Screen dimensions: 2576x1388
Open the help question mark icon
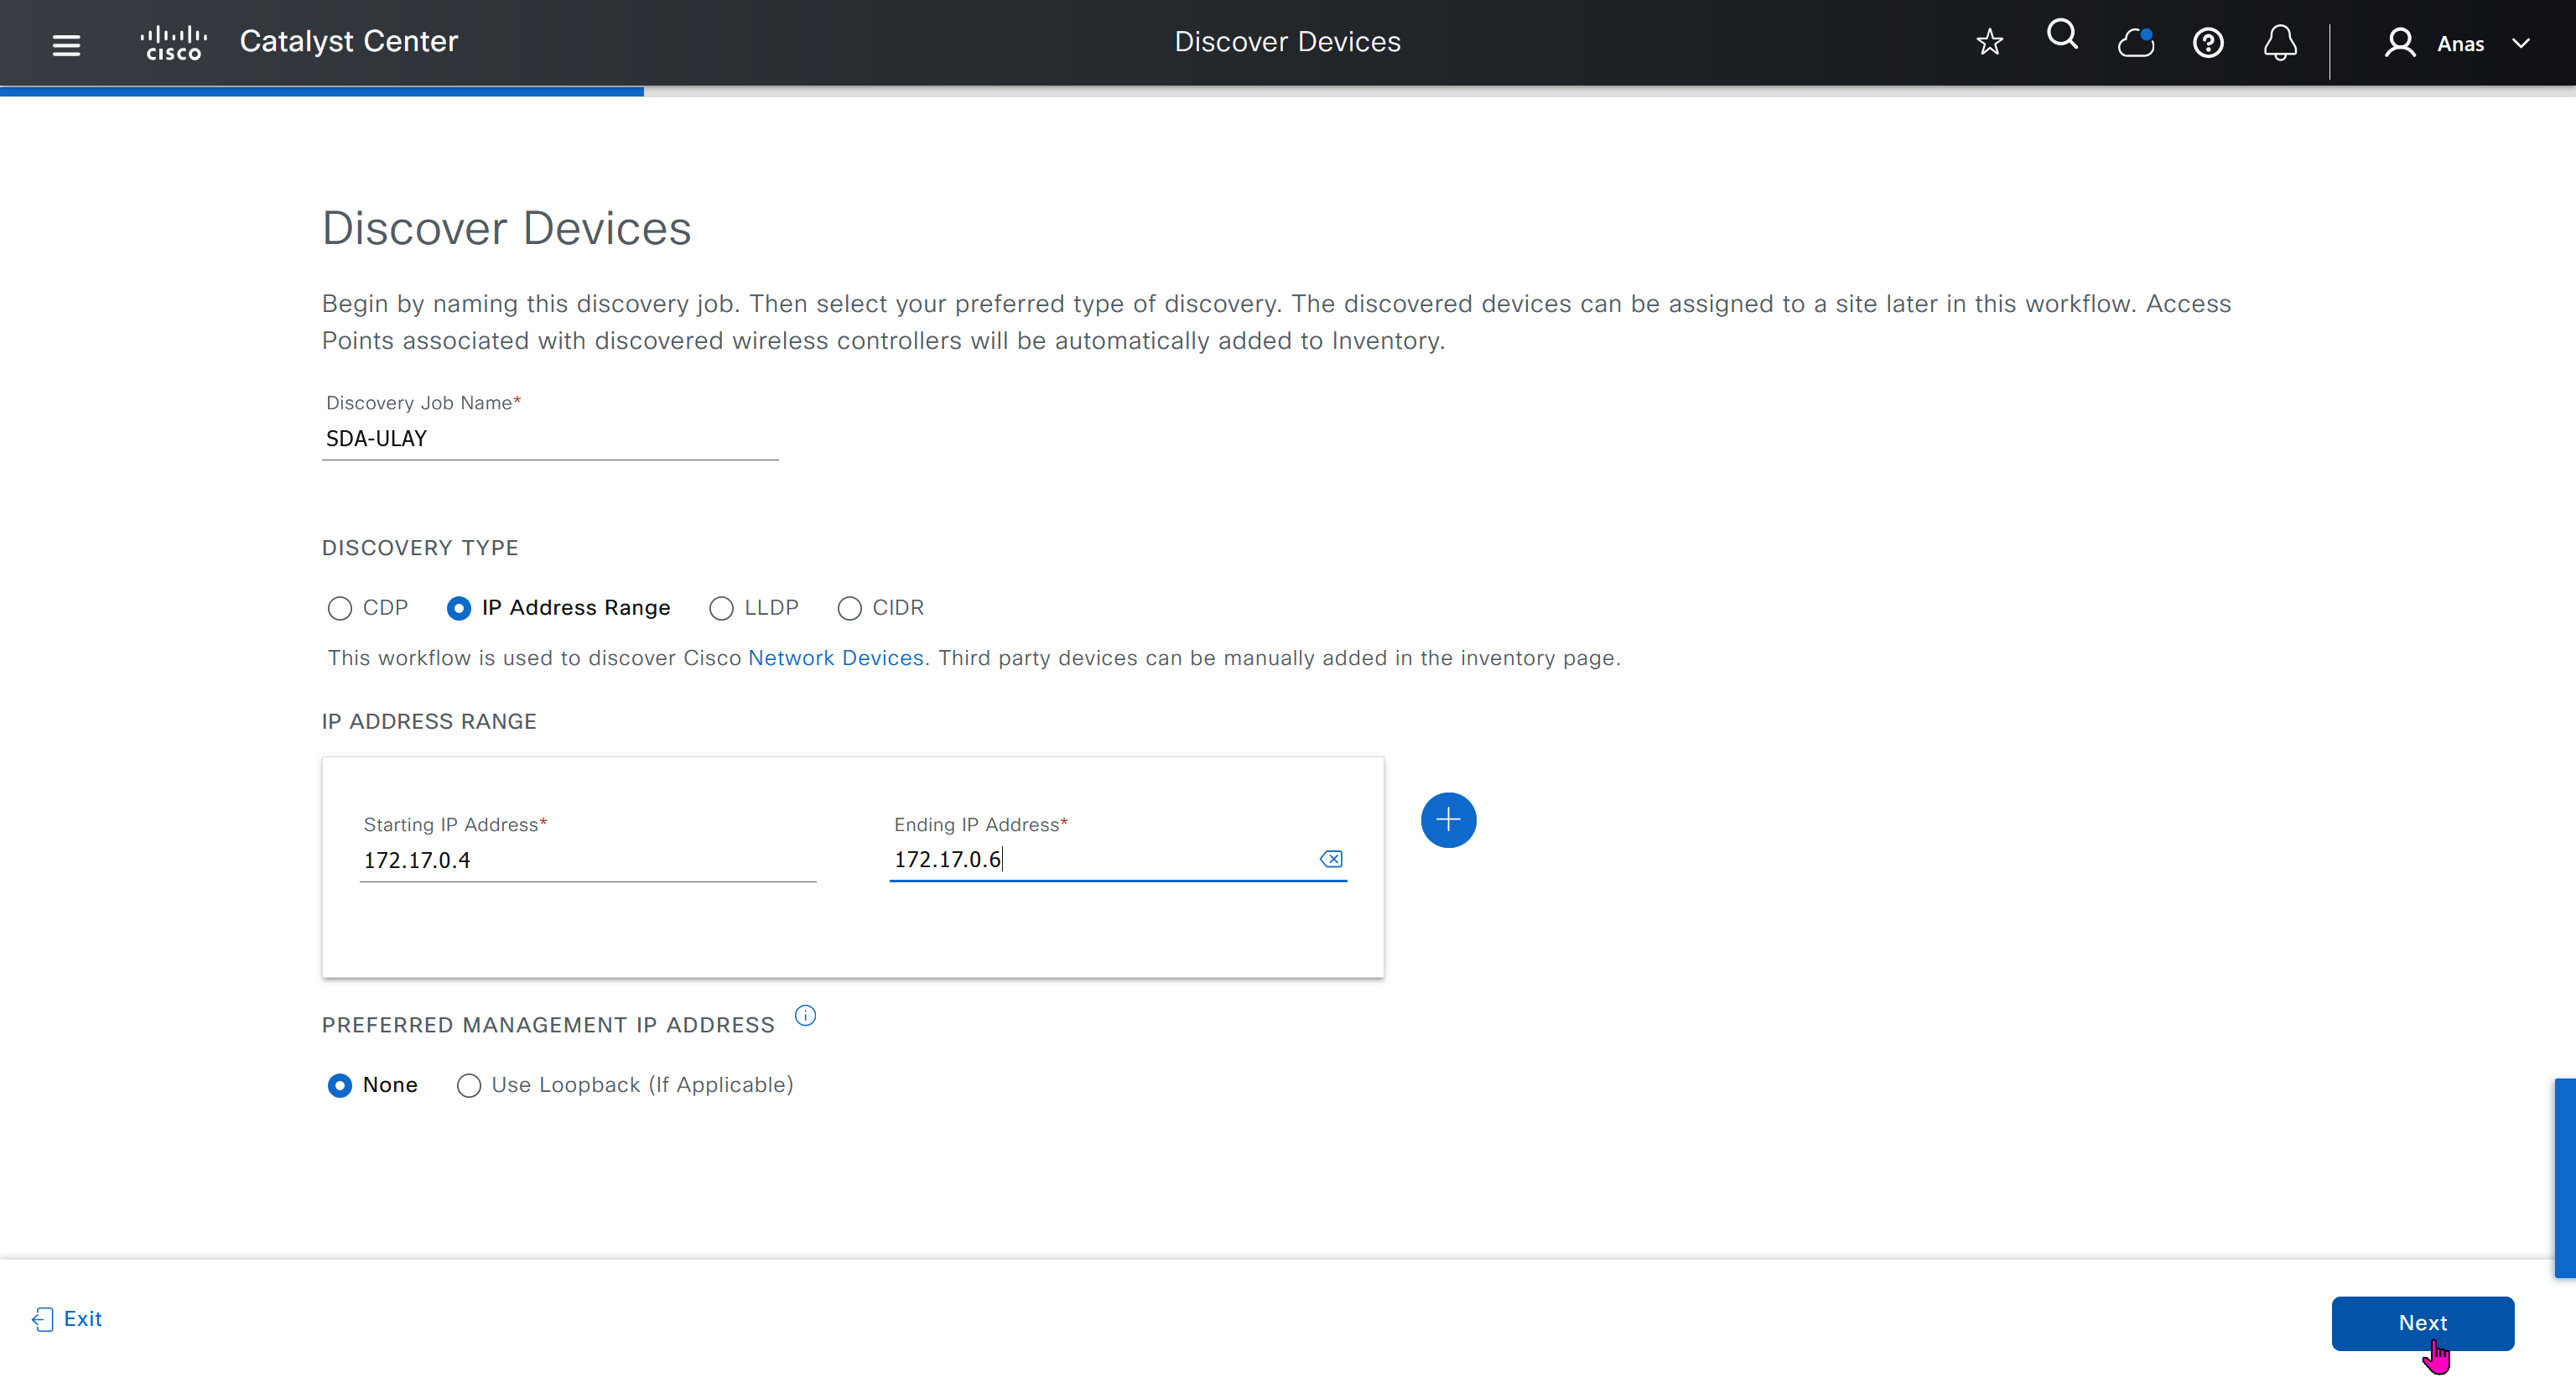pyautogui.click(x=2207, y=43)
